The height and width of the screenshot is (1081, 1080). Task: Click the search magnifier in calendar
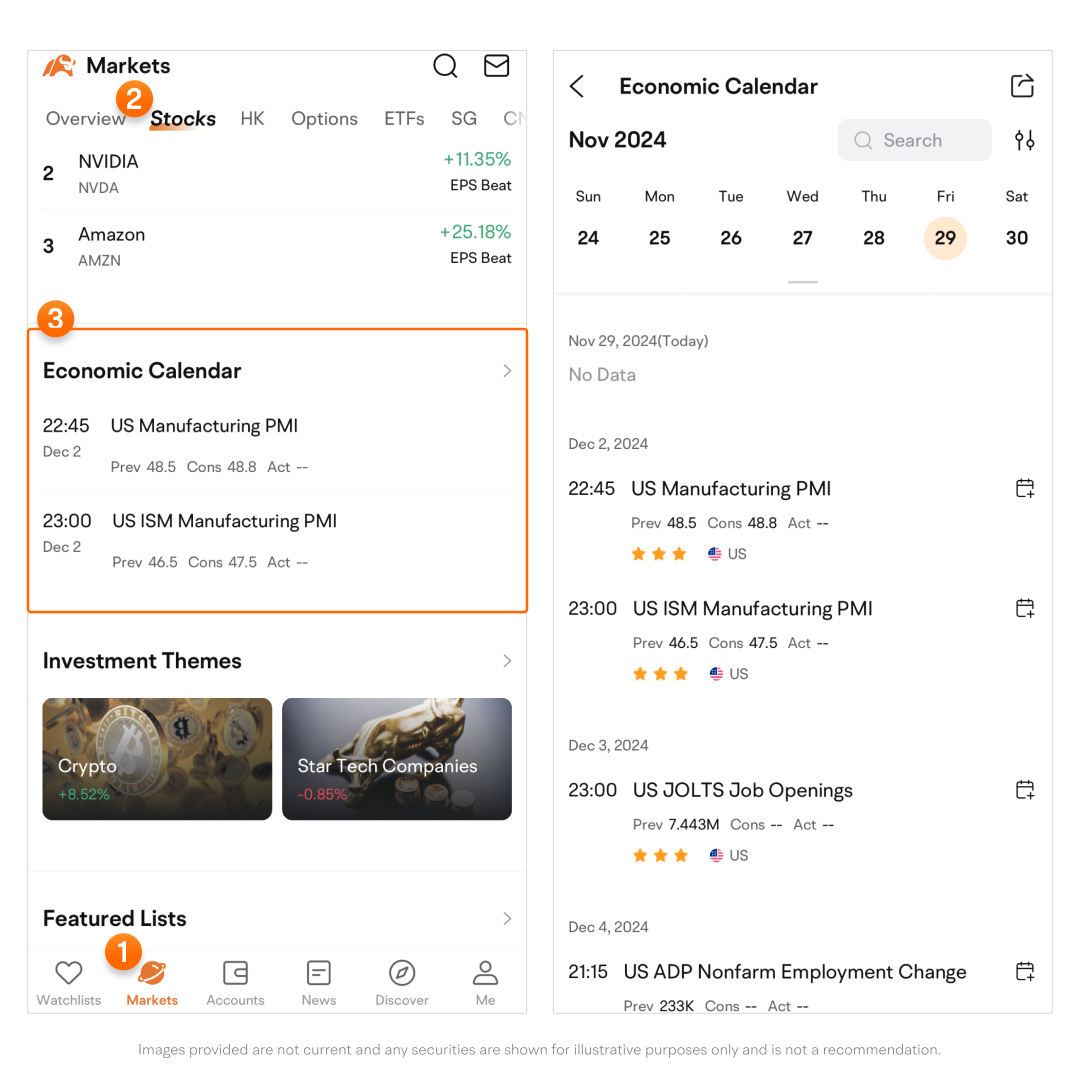point(863,141)
